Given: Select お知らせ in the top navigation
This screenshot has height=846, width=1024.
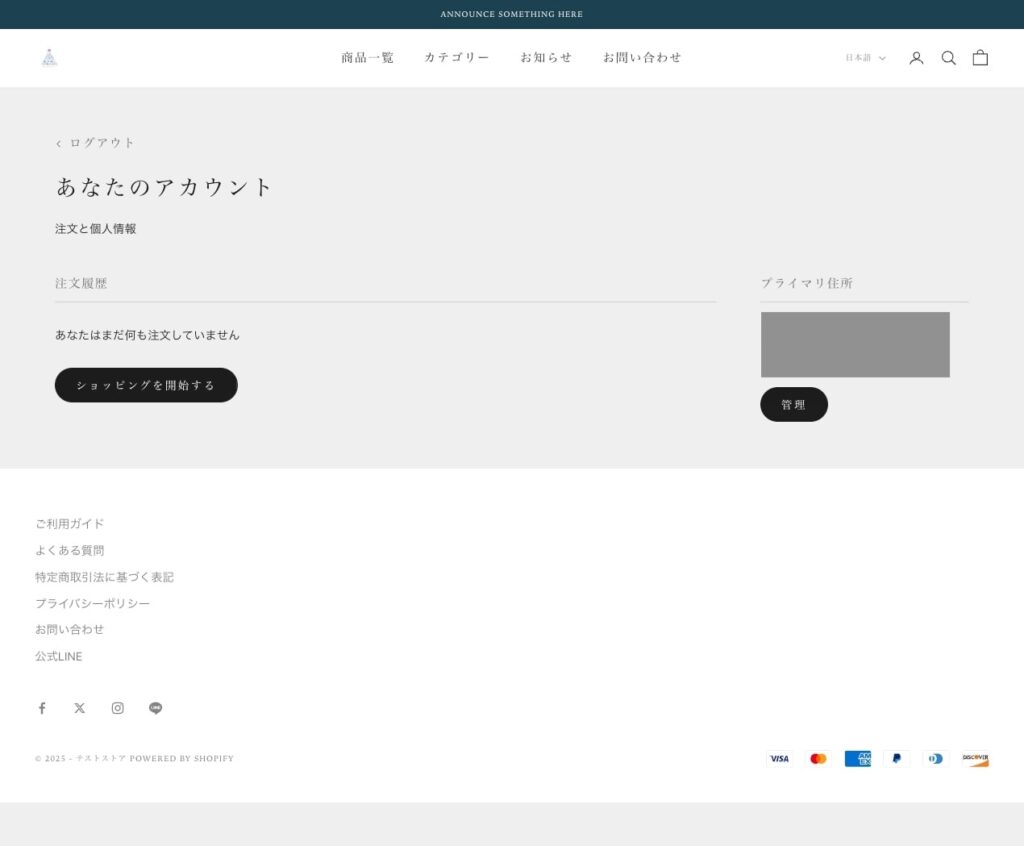Looking at the screenshot, I should (546, 58).
